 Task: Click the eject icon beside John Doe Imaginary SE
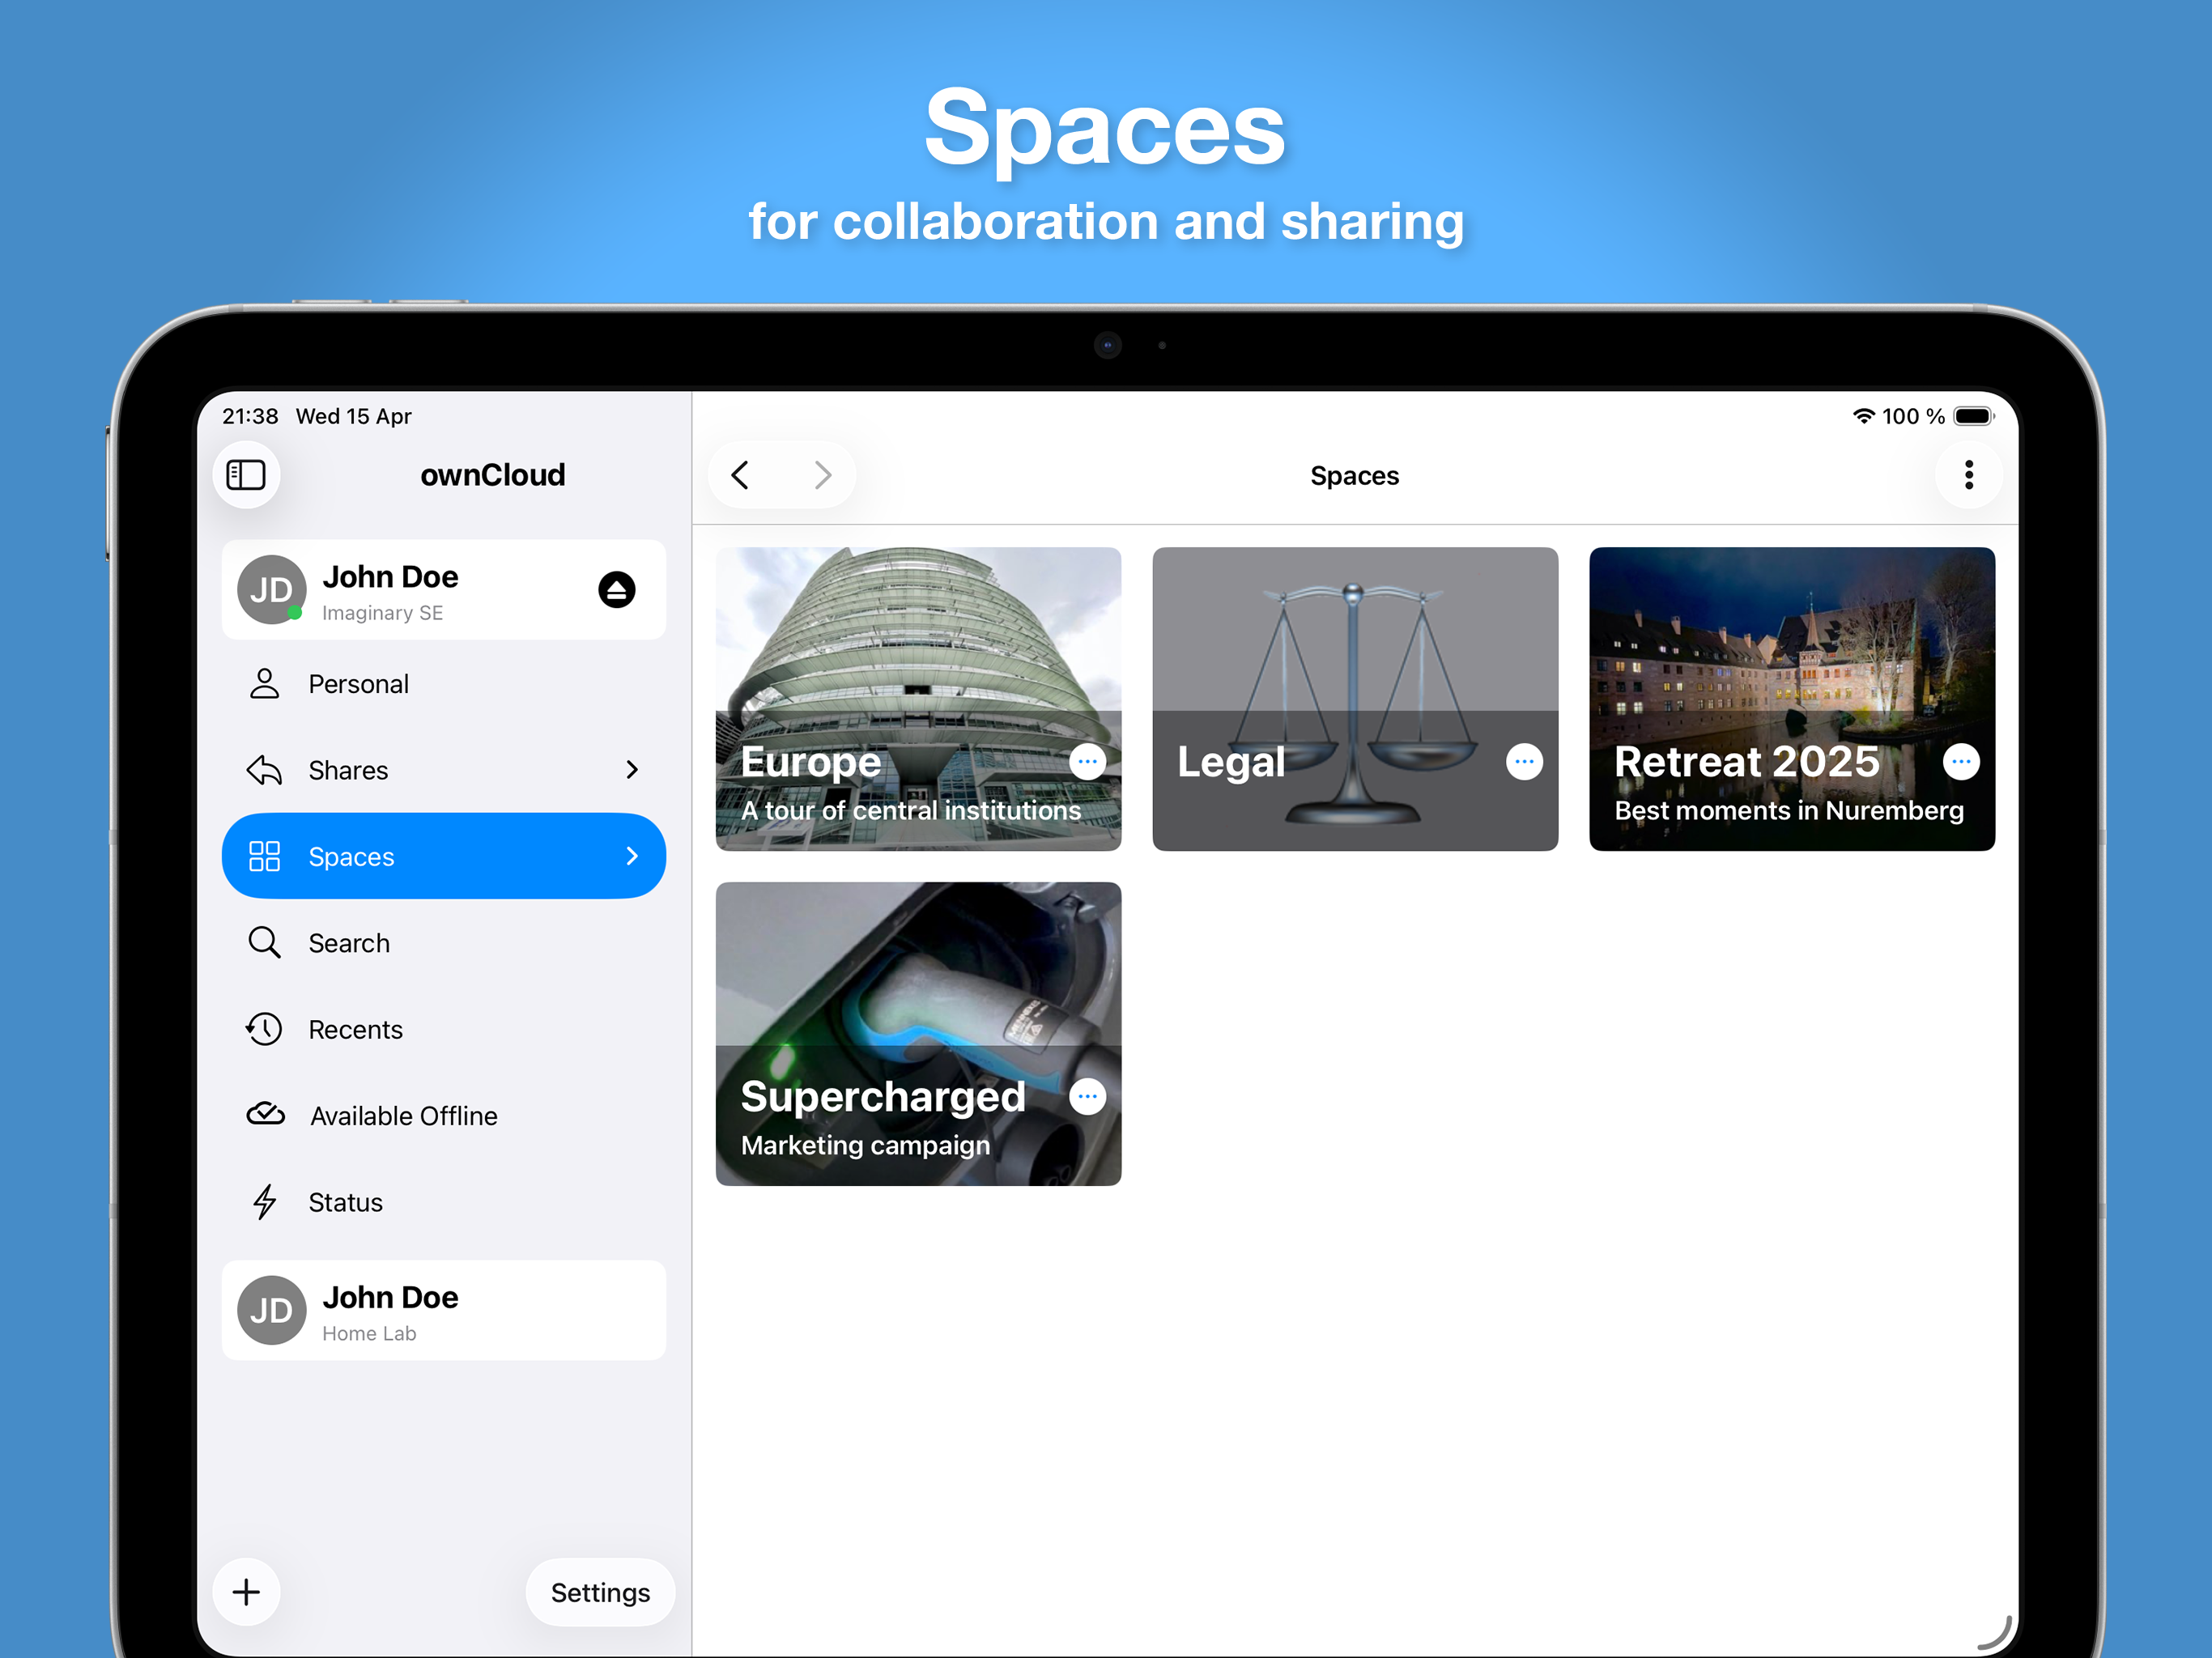tap(617, 590)
